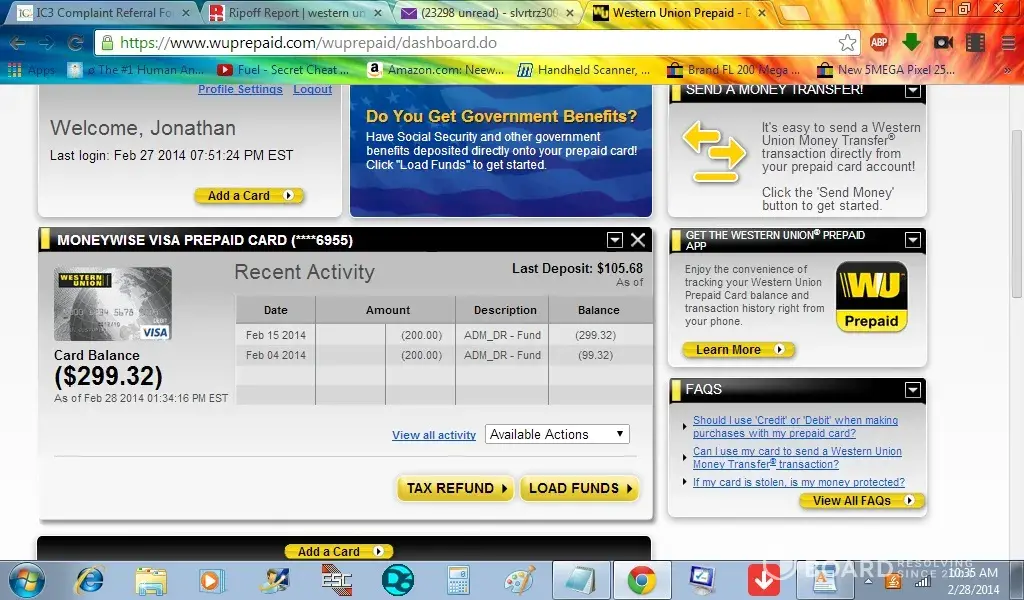Click the green download arrow extension icon

coord(911,42)
